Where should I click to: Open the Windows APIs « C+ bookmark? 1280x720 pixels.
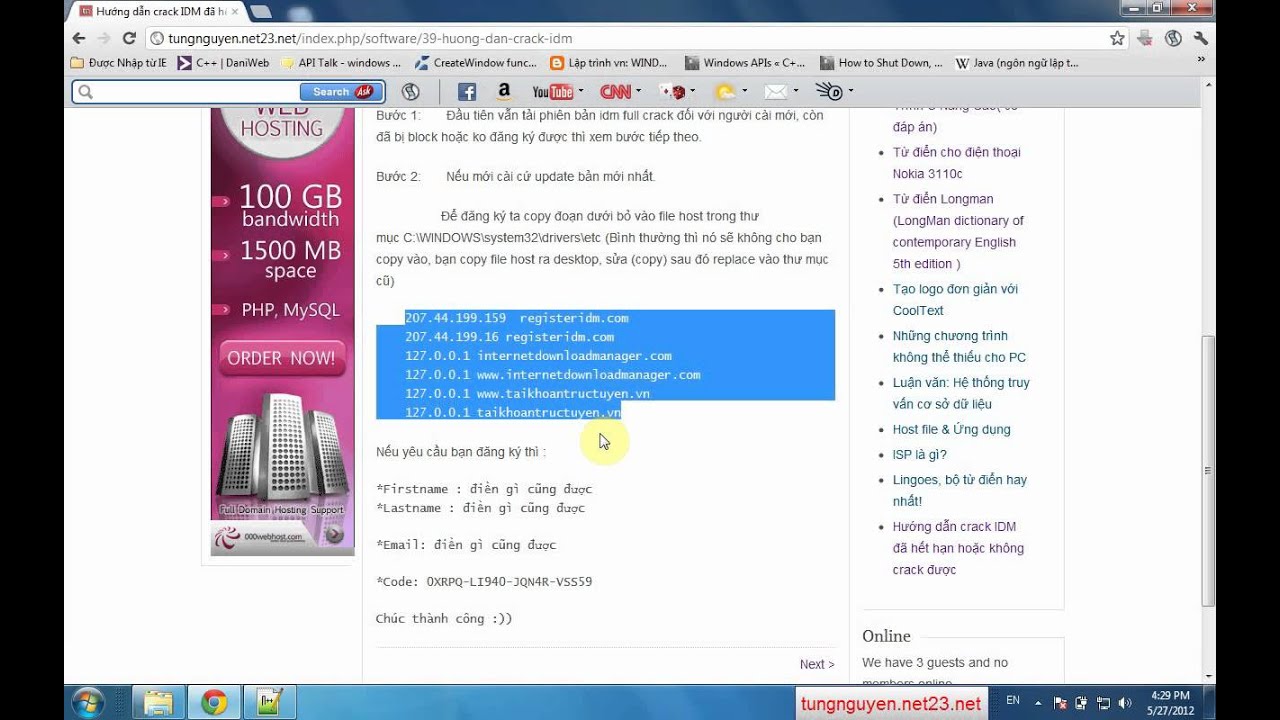(x=745, y=63)
